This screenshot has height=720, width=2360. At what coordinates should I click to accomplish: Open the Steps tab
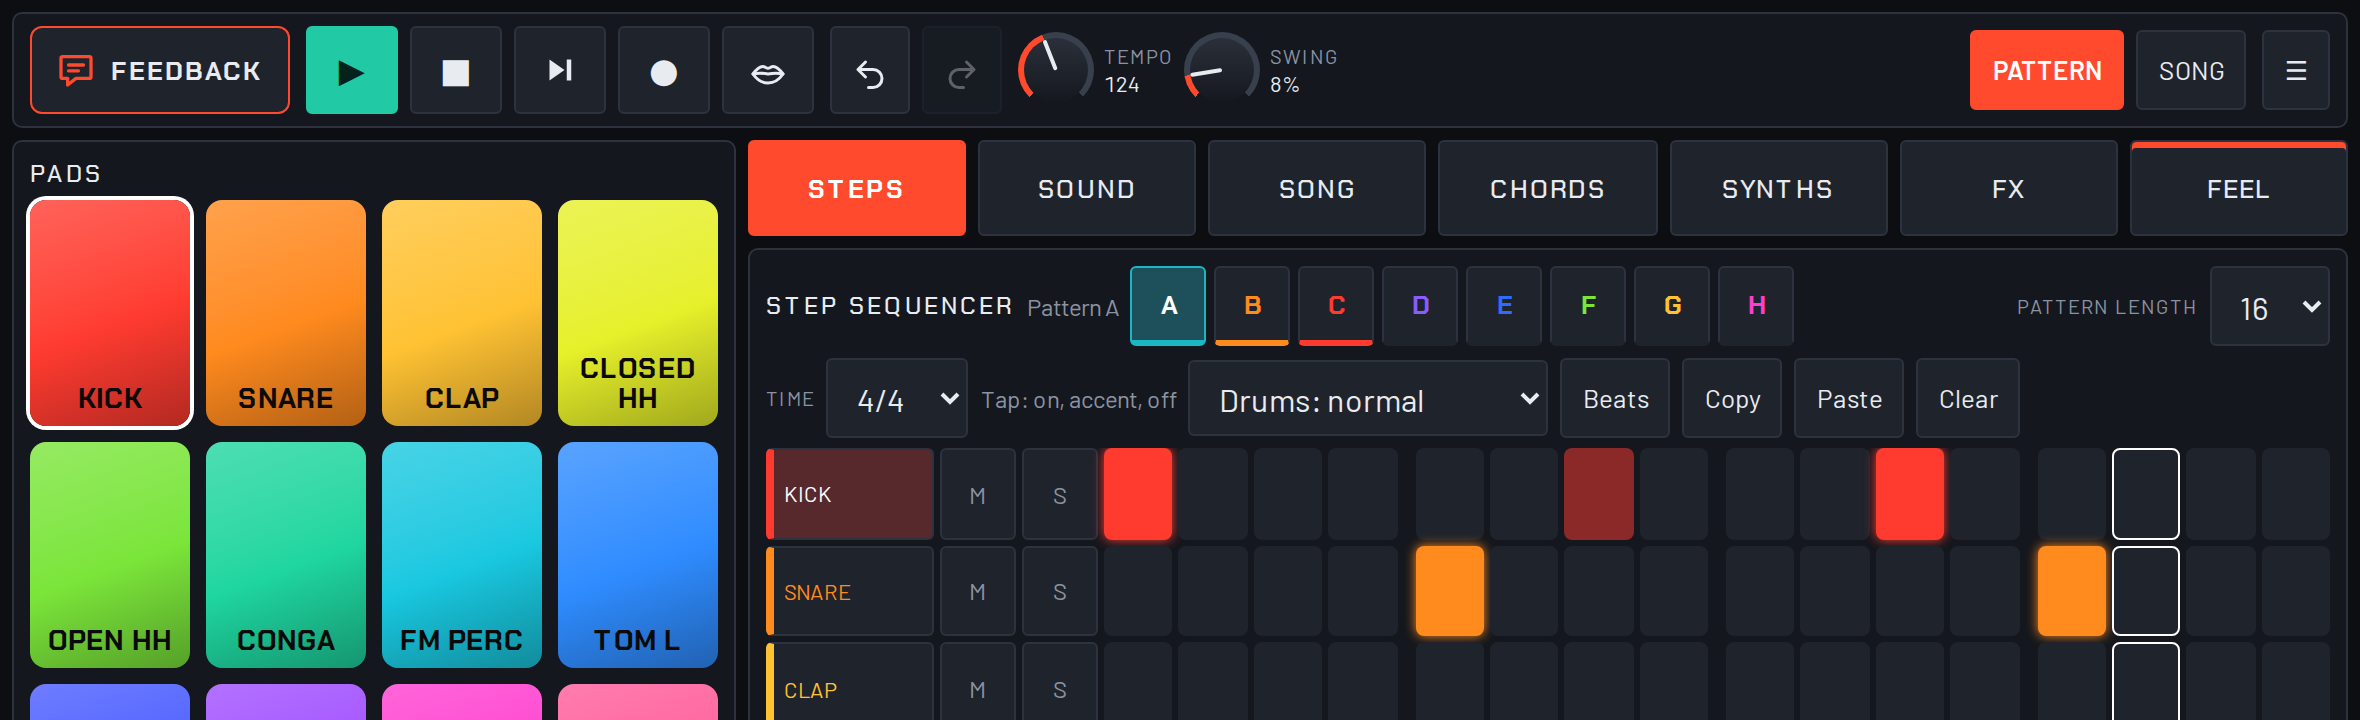857,189
